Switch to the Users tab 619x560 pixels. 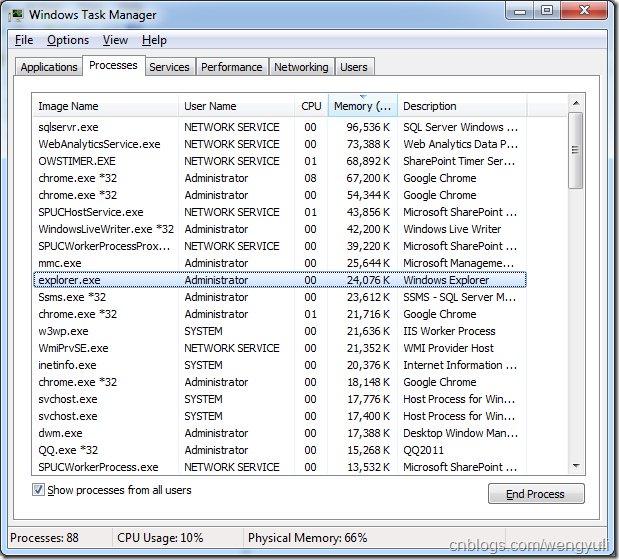click(x=354, y=67)
